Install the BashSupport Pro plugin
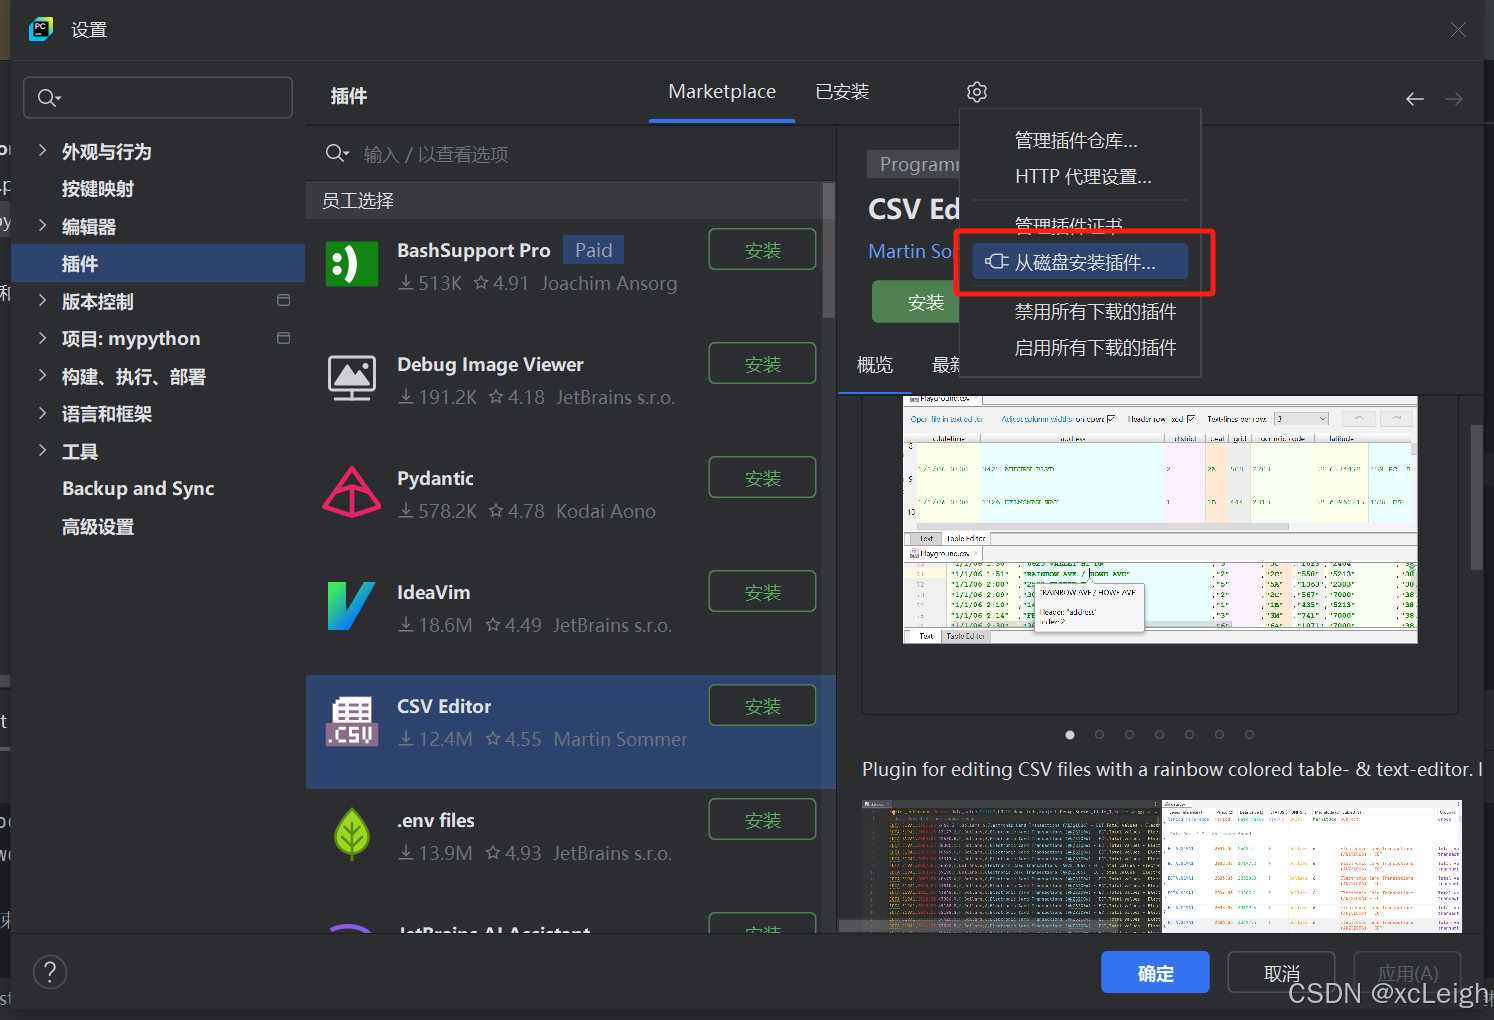Screen dimensions: 1494x1020 [762, 250]
